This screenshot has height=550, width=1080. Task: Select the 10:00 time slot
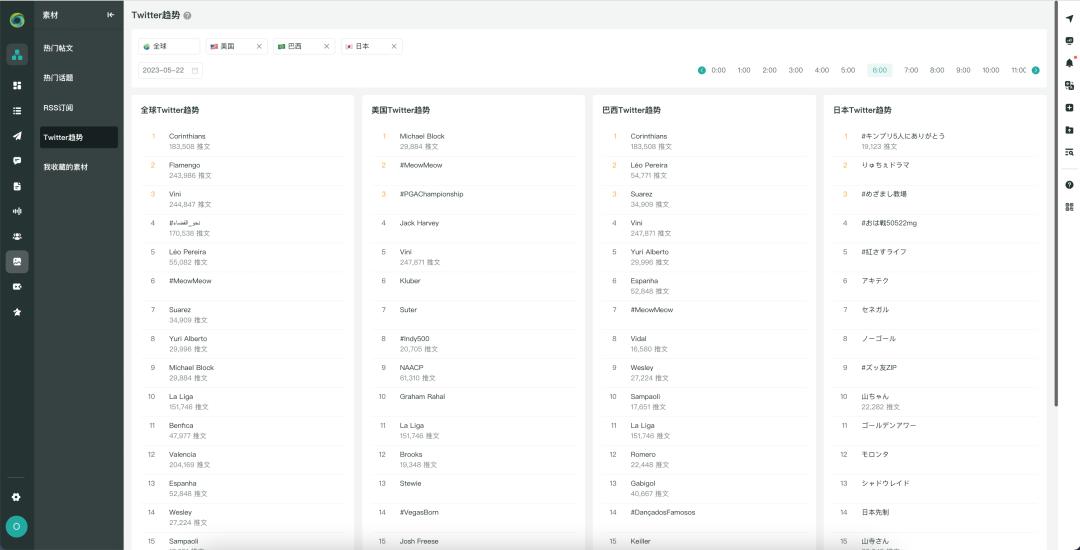click(x=990, y=70)
